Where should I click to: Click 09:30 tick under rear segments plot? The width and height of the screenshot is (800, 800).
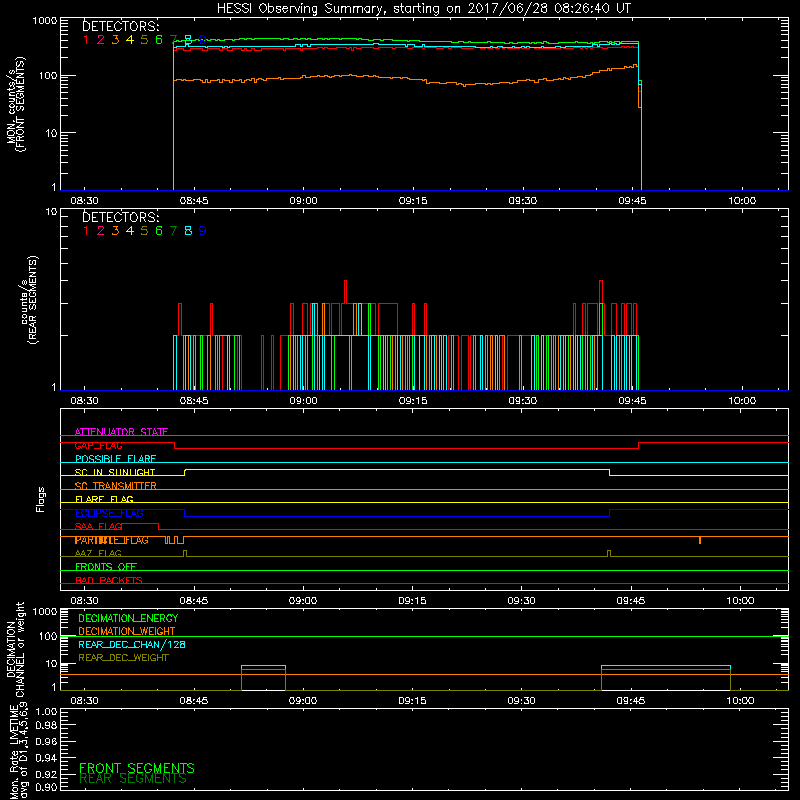click(x=522, y=401)
